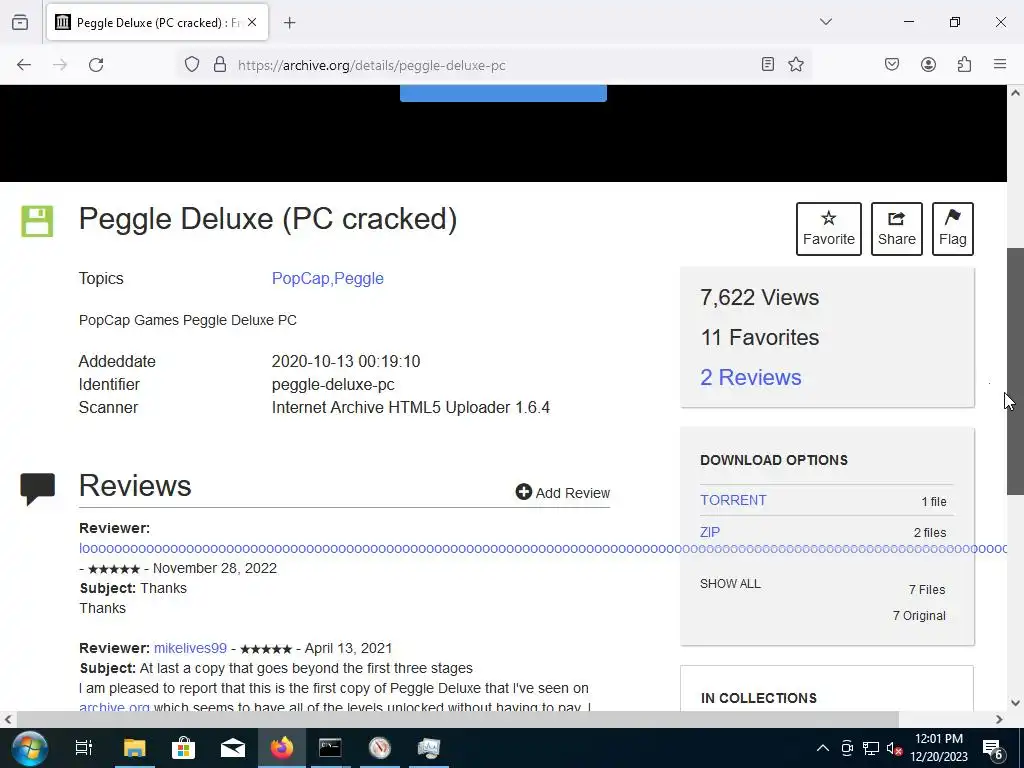Click the muted volume tray icon

pyautogui.click(x=894, y=748)
